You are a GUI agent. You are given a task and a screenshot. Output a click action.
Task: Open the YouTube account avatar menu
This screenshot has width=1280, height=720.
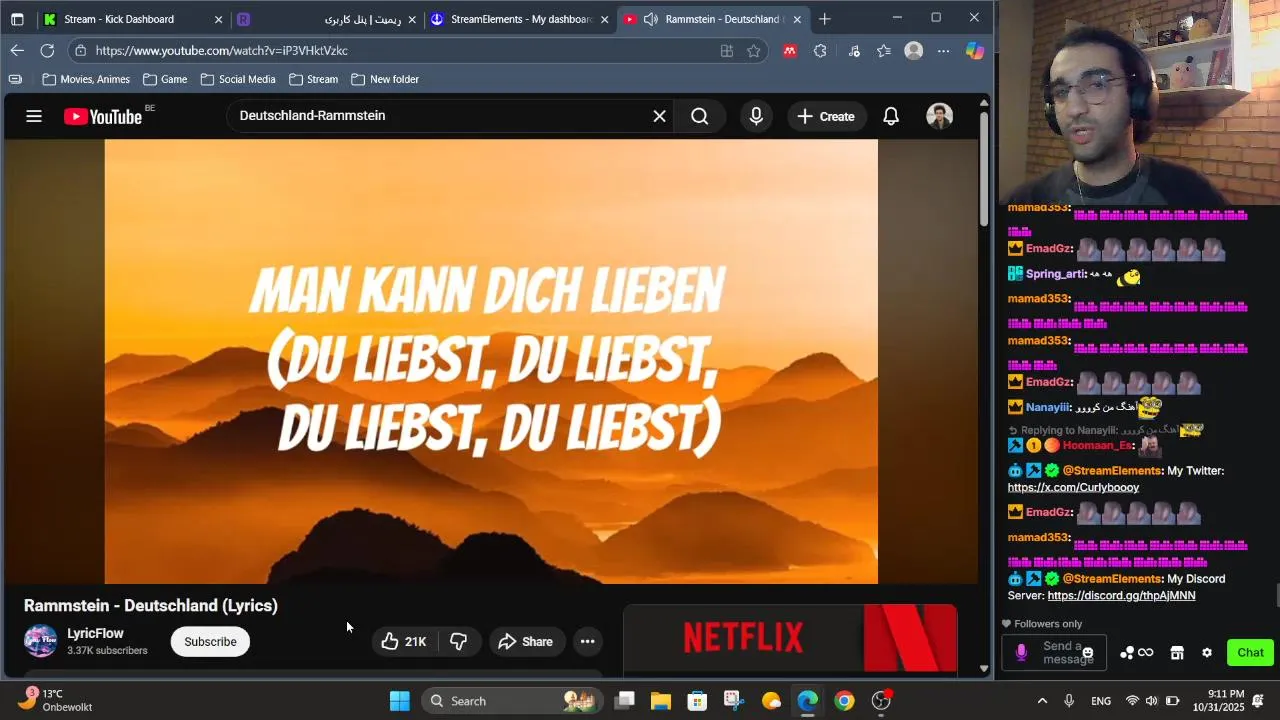pyautogui.click(x=939, y=116)
